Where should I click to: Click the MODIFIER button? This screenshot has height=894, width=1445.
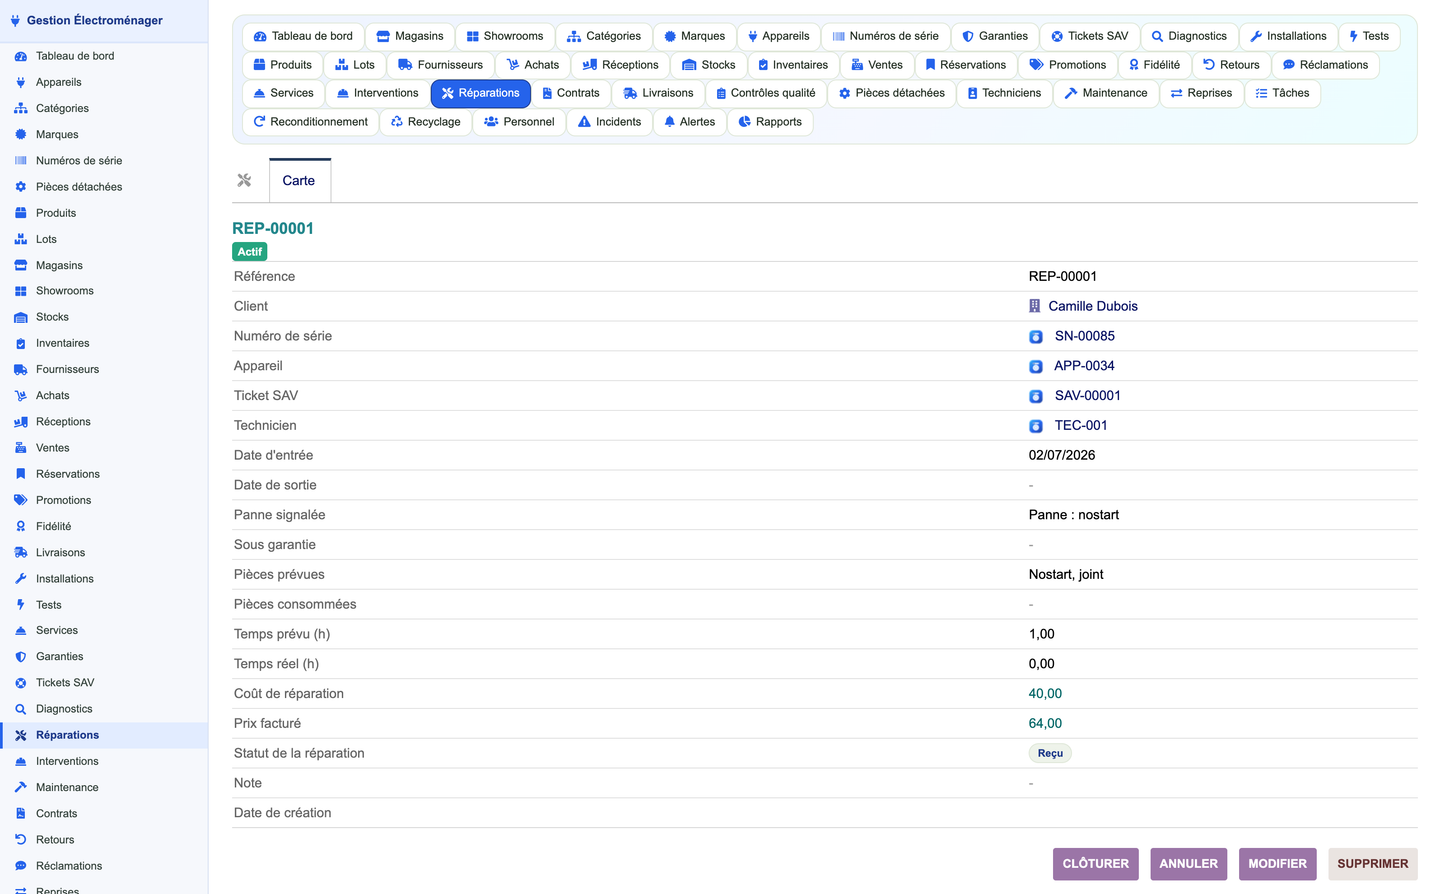pos(1277,864)
